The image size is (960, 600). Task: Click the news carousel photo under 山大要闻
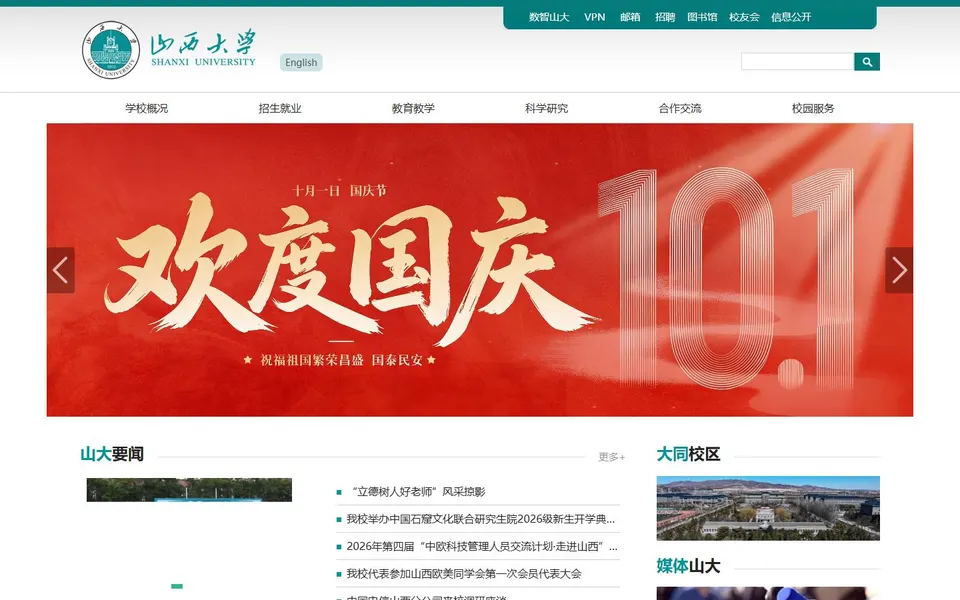click(x=189, y=490)
